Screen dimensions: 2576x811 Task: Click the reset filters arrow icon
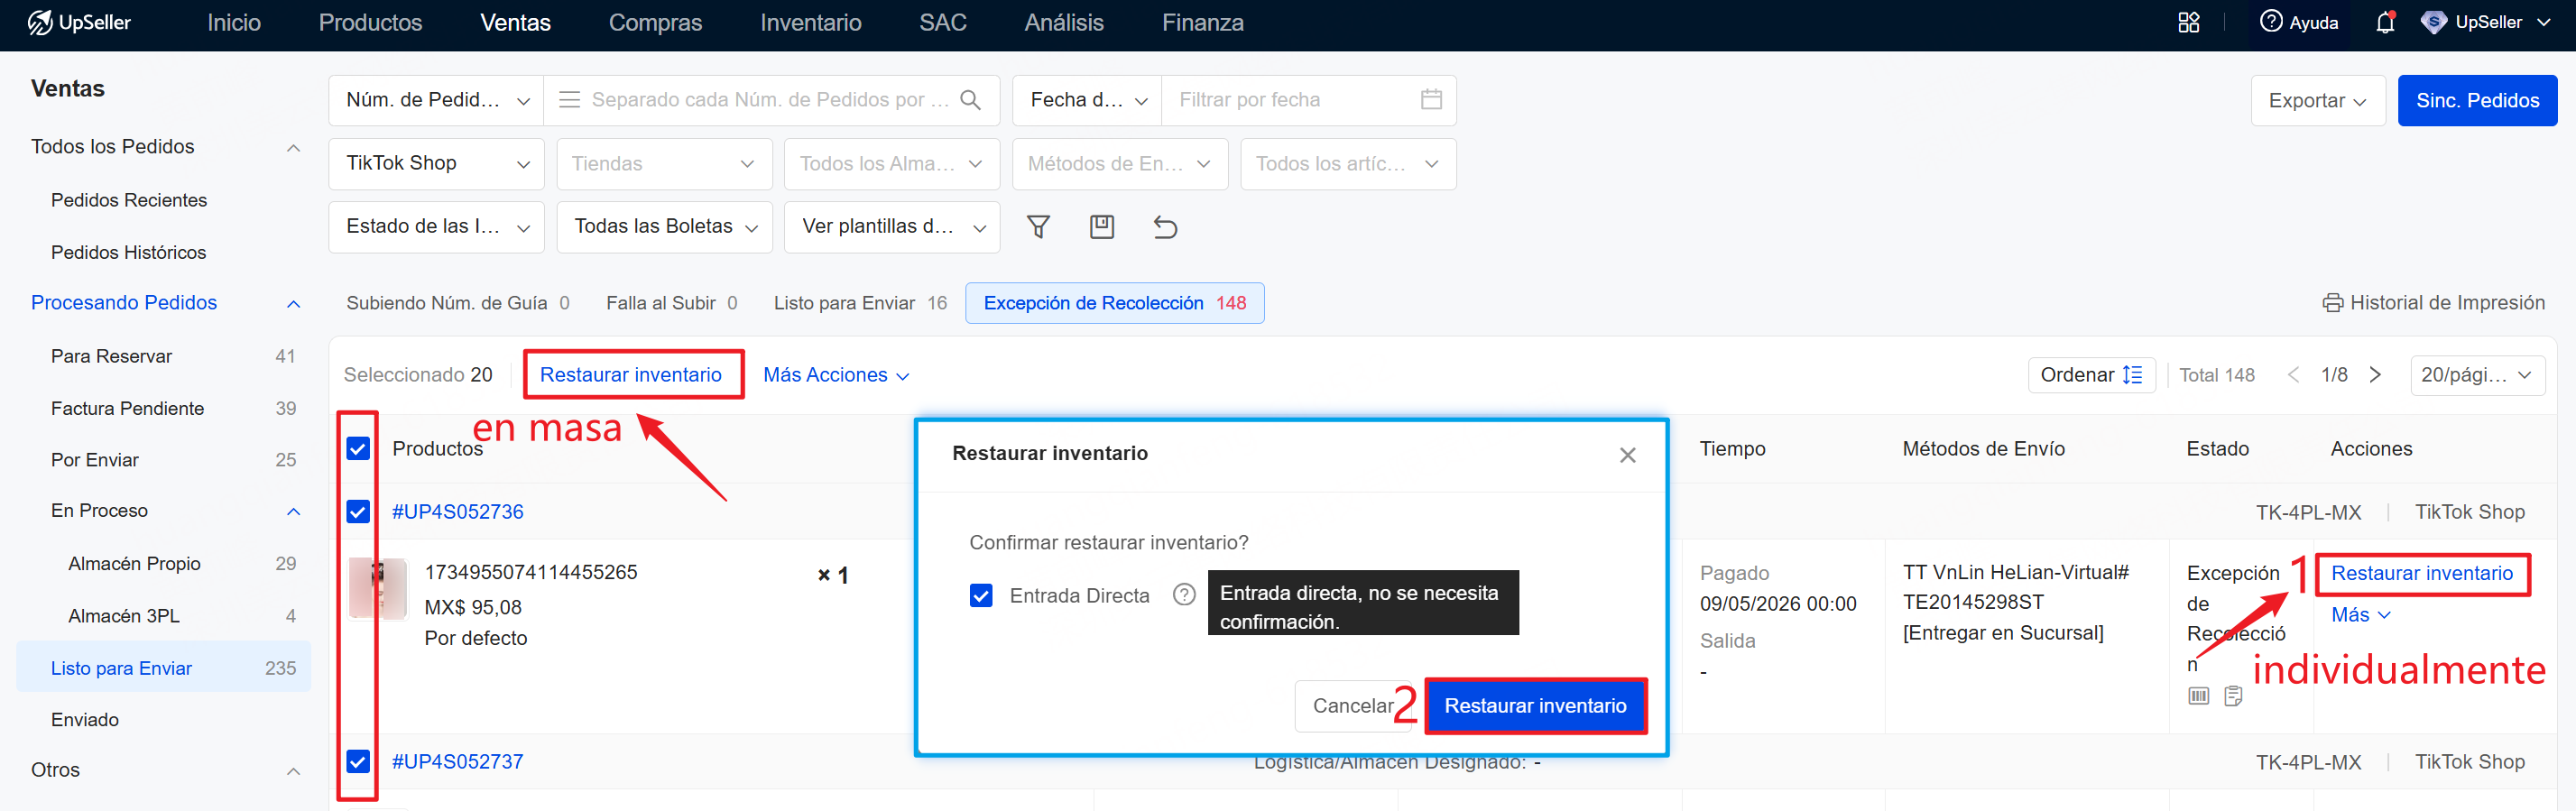(x=1165, y=227)
